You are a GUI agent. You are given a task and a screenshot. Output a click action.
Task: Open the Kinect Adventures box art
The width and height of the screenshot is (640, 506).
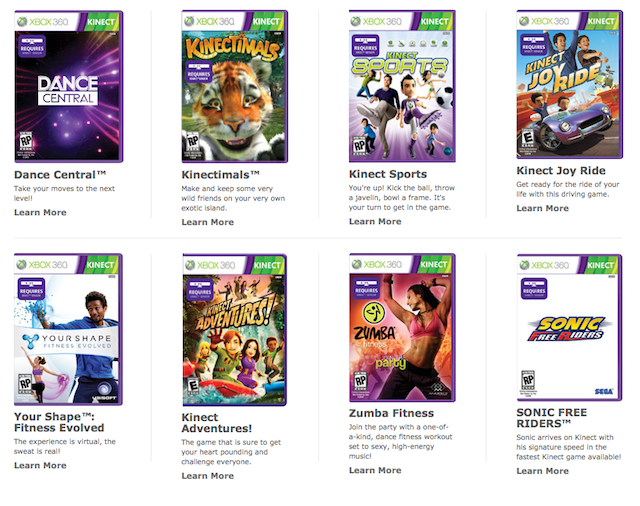235,330
